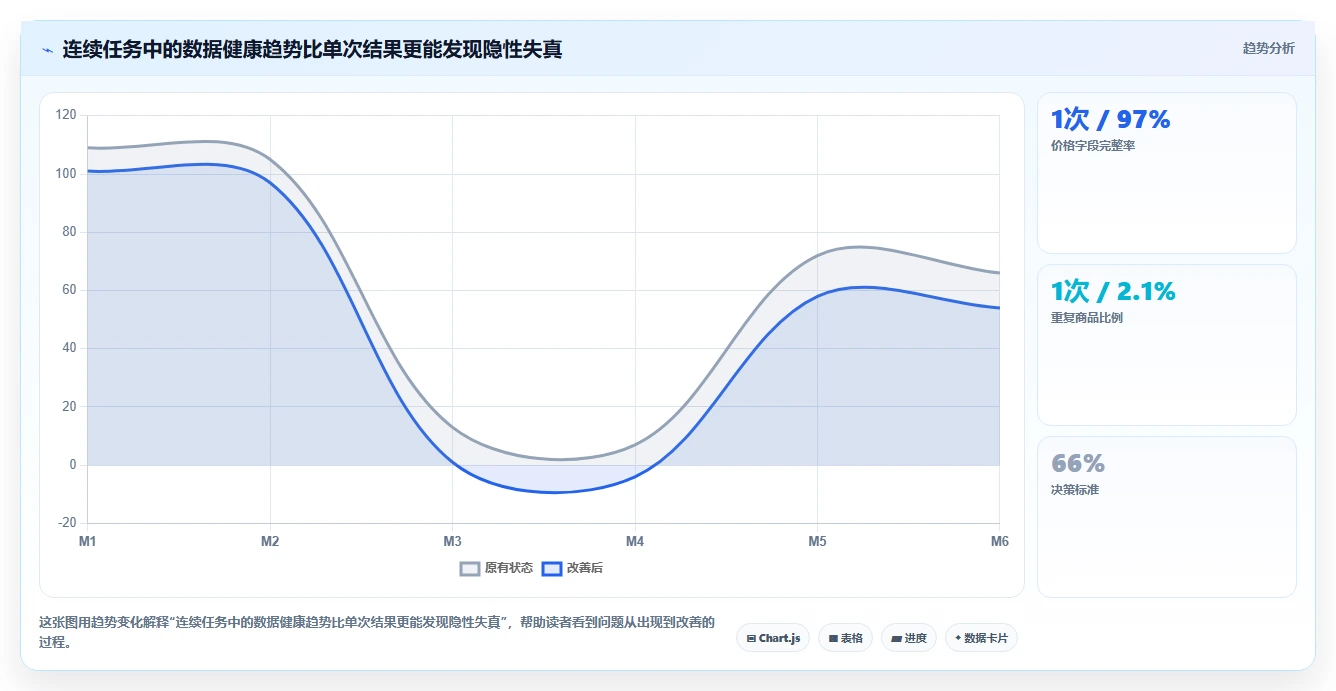Select the Chart.js tag
This screenshot has height=691, width=1336.
[773, 638]
